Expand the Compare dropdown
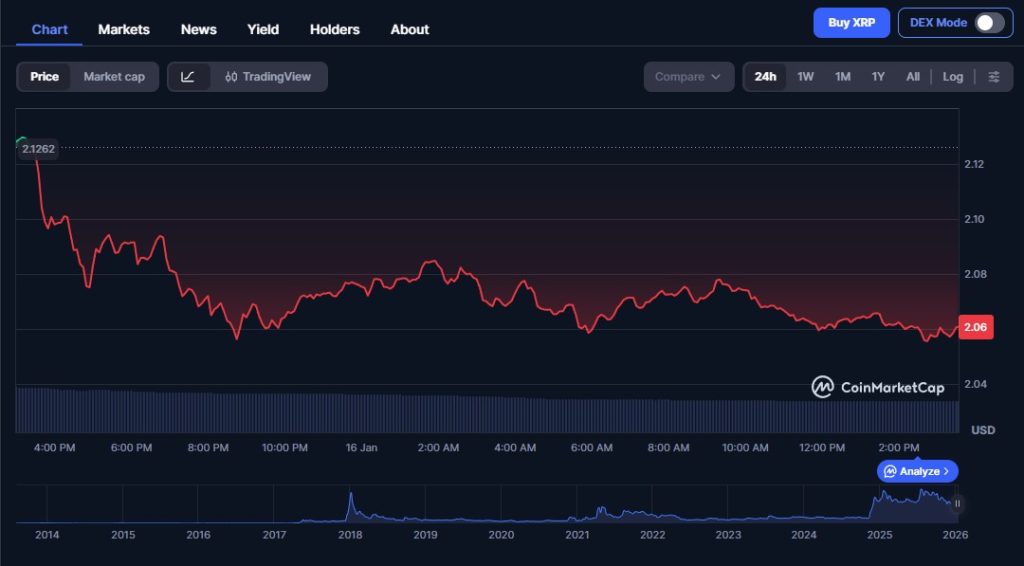The width and height of the screenshot is (1024, 566). pyautogui.click(x=688, y=77)
